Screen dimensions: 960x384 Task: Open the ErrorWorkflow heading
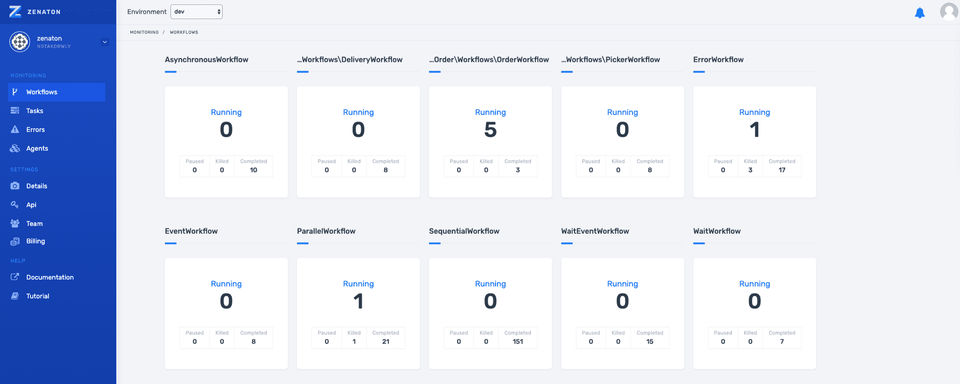coord(718,59)
